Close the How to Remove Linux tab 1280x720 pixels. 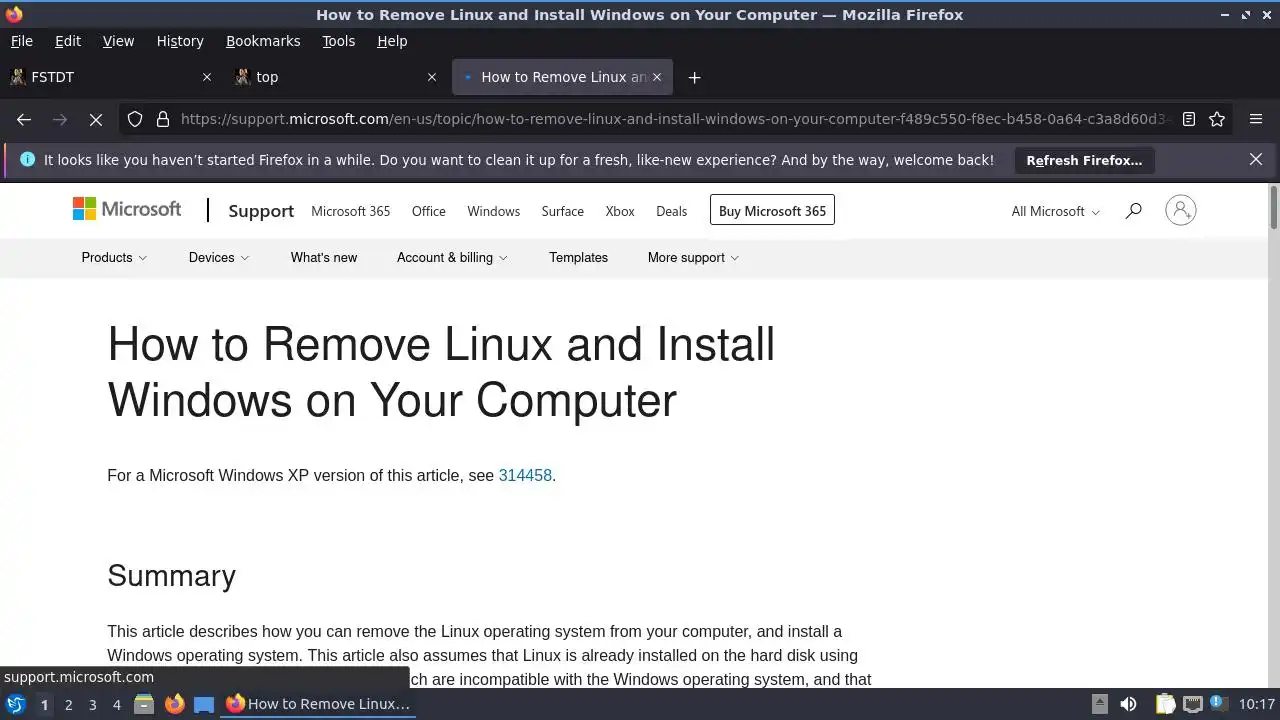[x=657, y=77]
